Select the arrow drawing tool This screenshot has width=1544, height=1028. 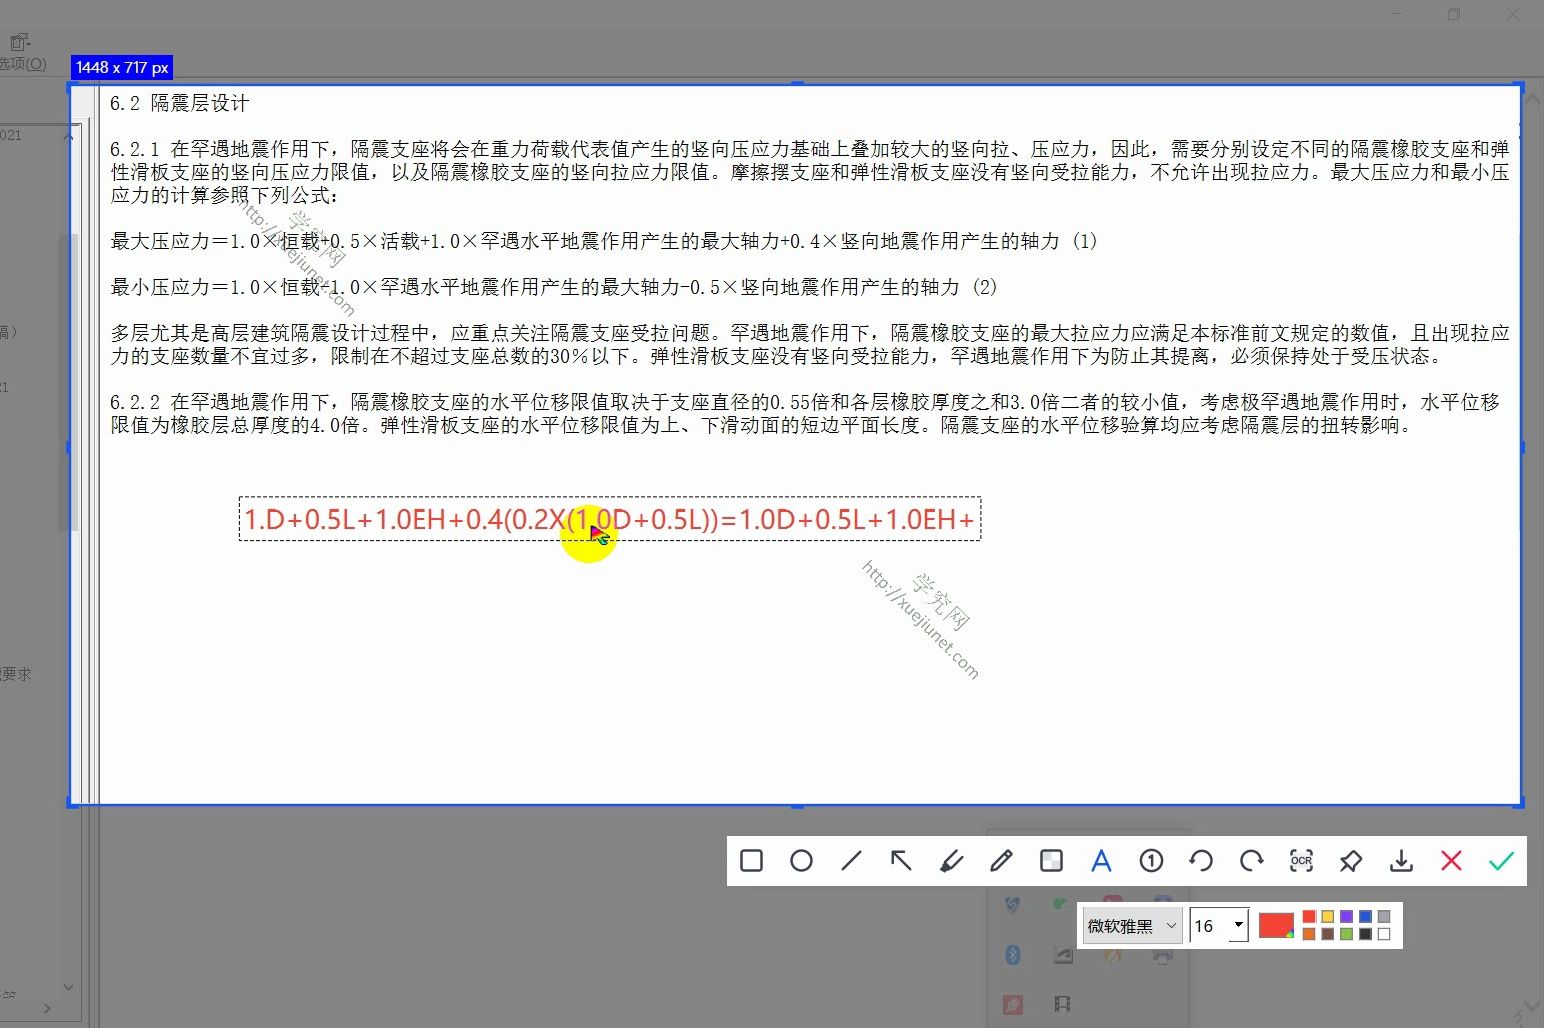click(x=901, y=861)
